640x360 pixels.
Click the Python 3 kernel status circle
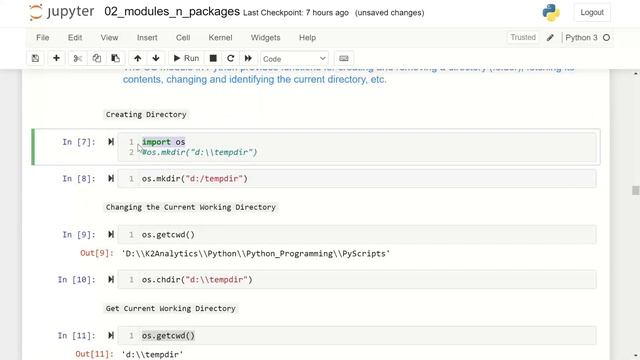coord(607,38)
